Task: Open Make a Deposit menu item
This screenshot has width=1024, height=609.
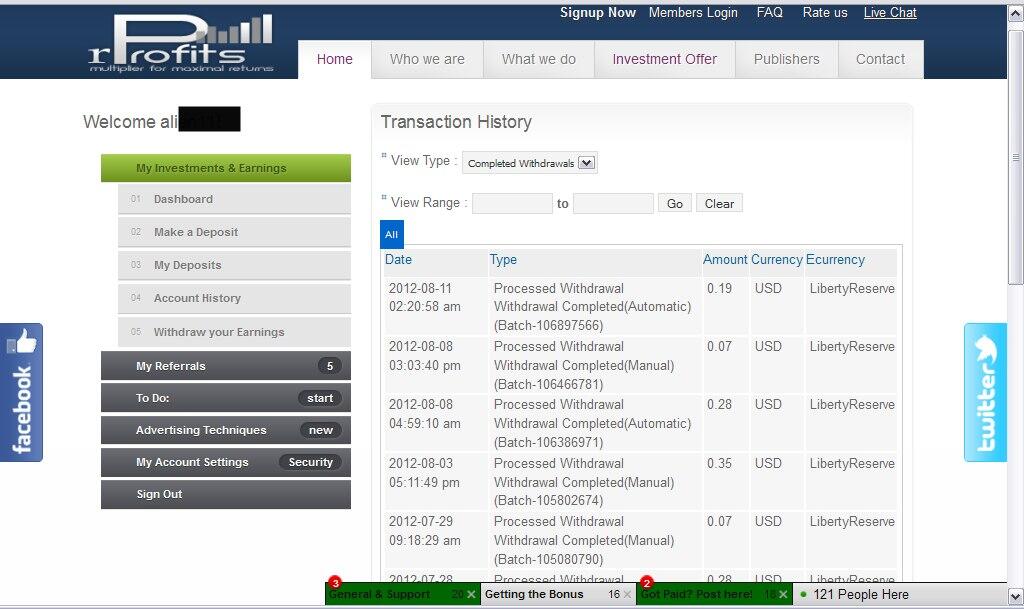Action: tap(234, 232)
